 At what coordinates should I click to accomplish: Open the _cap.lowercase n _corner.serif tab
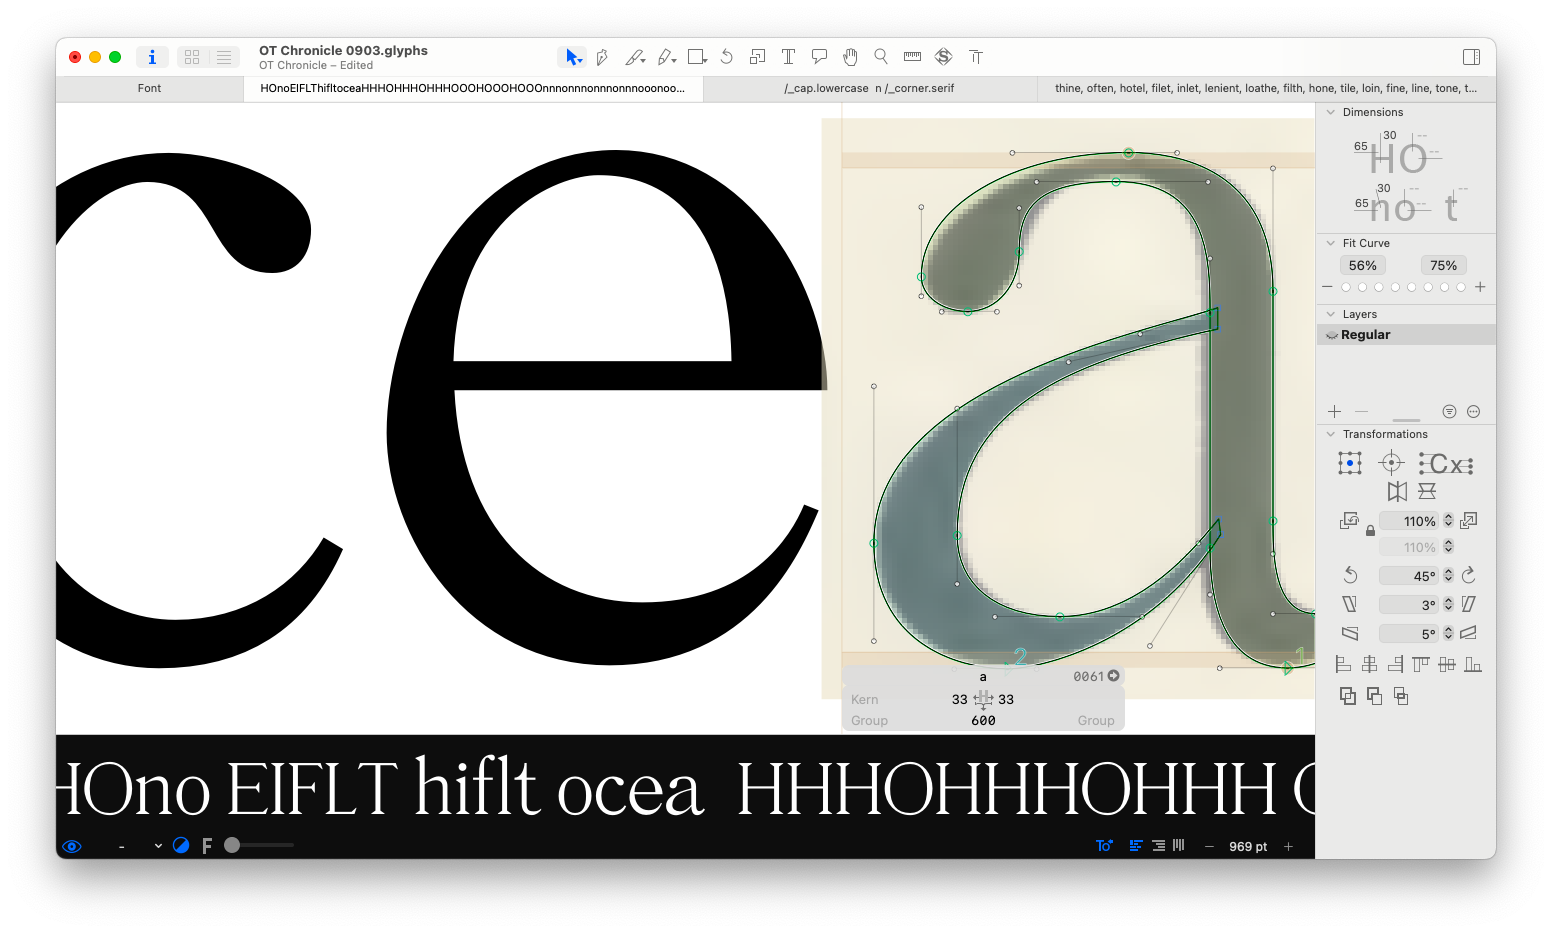click(869, 88)
